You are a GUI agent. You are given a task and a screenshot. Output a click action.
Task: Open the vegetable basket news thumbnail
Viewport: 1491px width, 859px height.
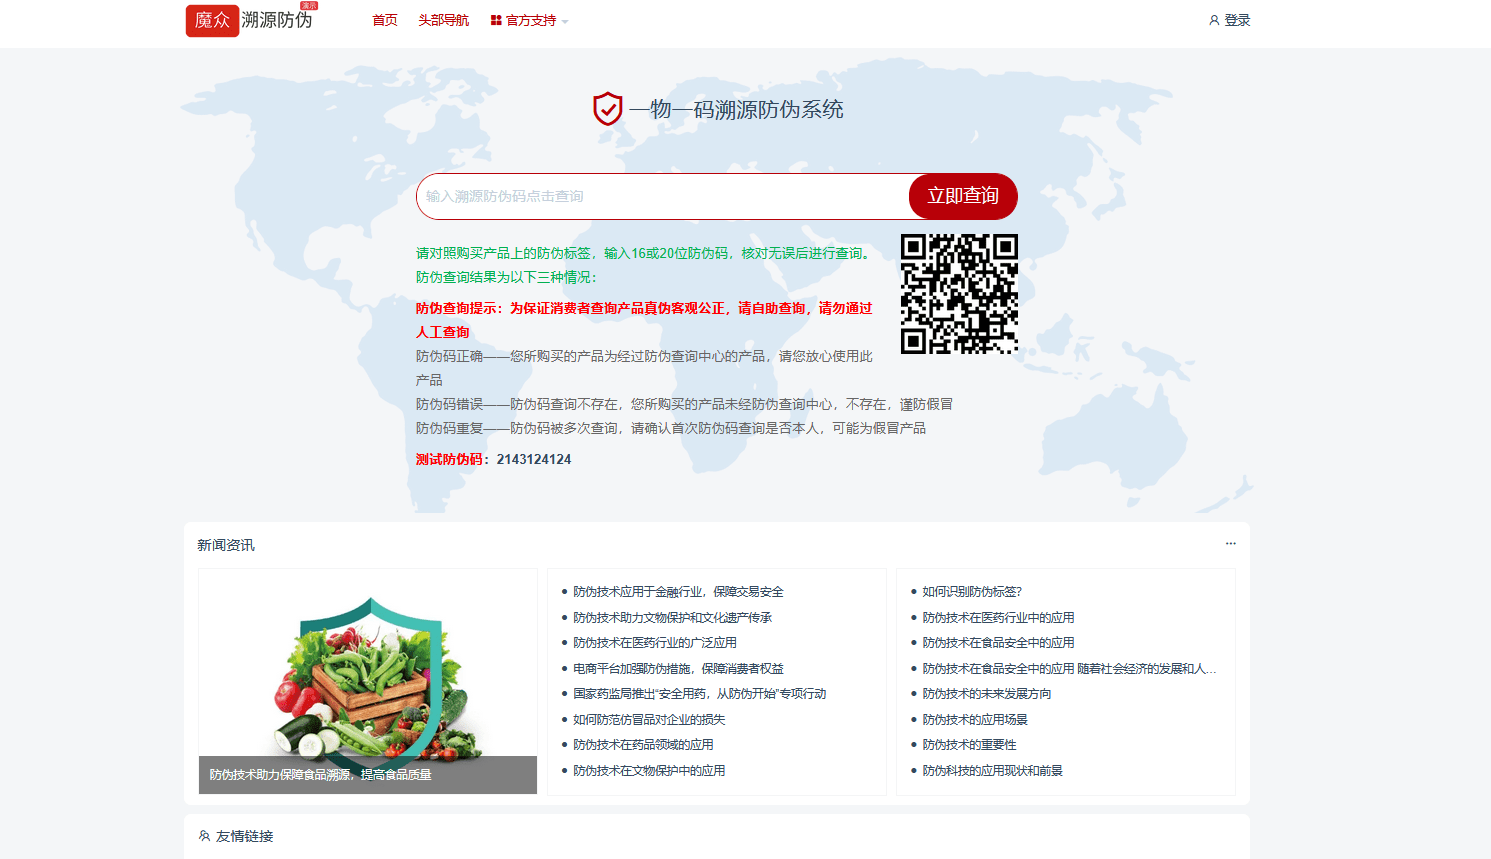point(368,680)
